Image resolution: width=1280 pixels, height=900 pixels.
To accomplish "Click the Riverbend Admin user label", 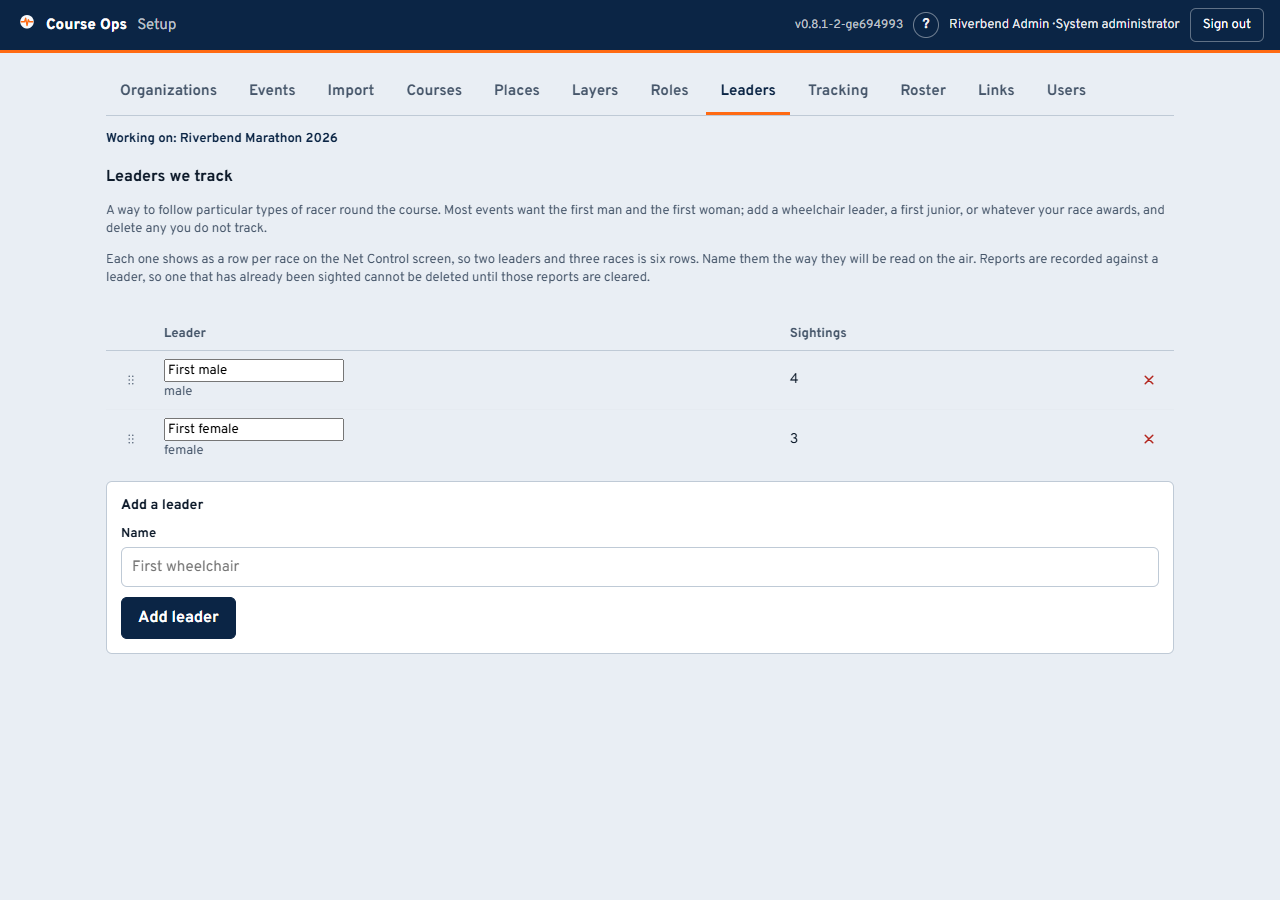I will (x=1064, y=24).
